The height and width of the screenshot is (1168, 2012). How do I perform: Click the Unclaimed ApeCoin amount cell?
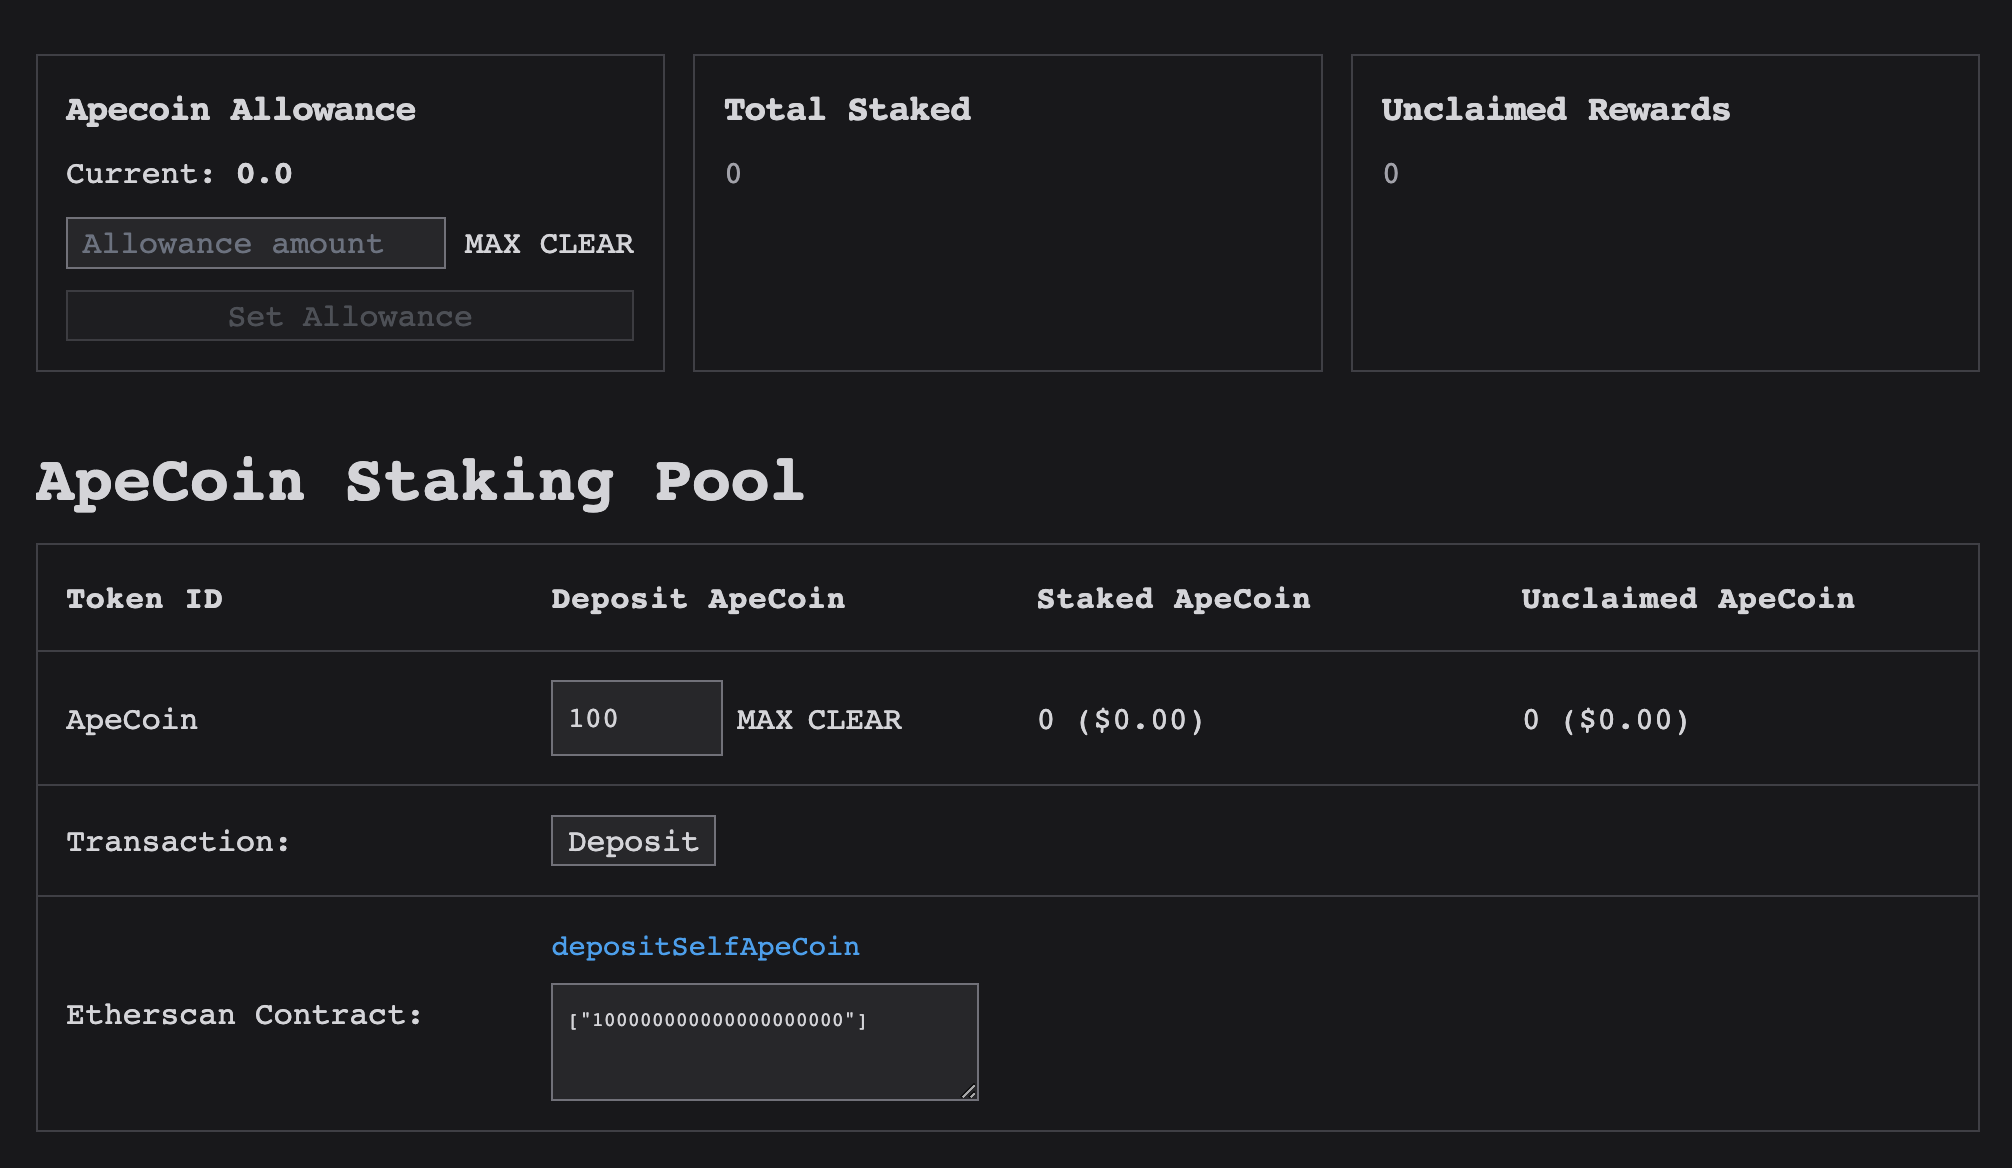pos(1605,720)
